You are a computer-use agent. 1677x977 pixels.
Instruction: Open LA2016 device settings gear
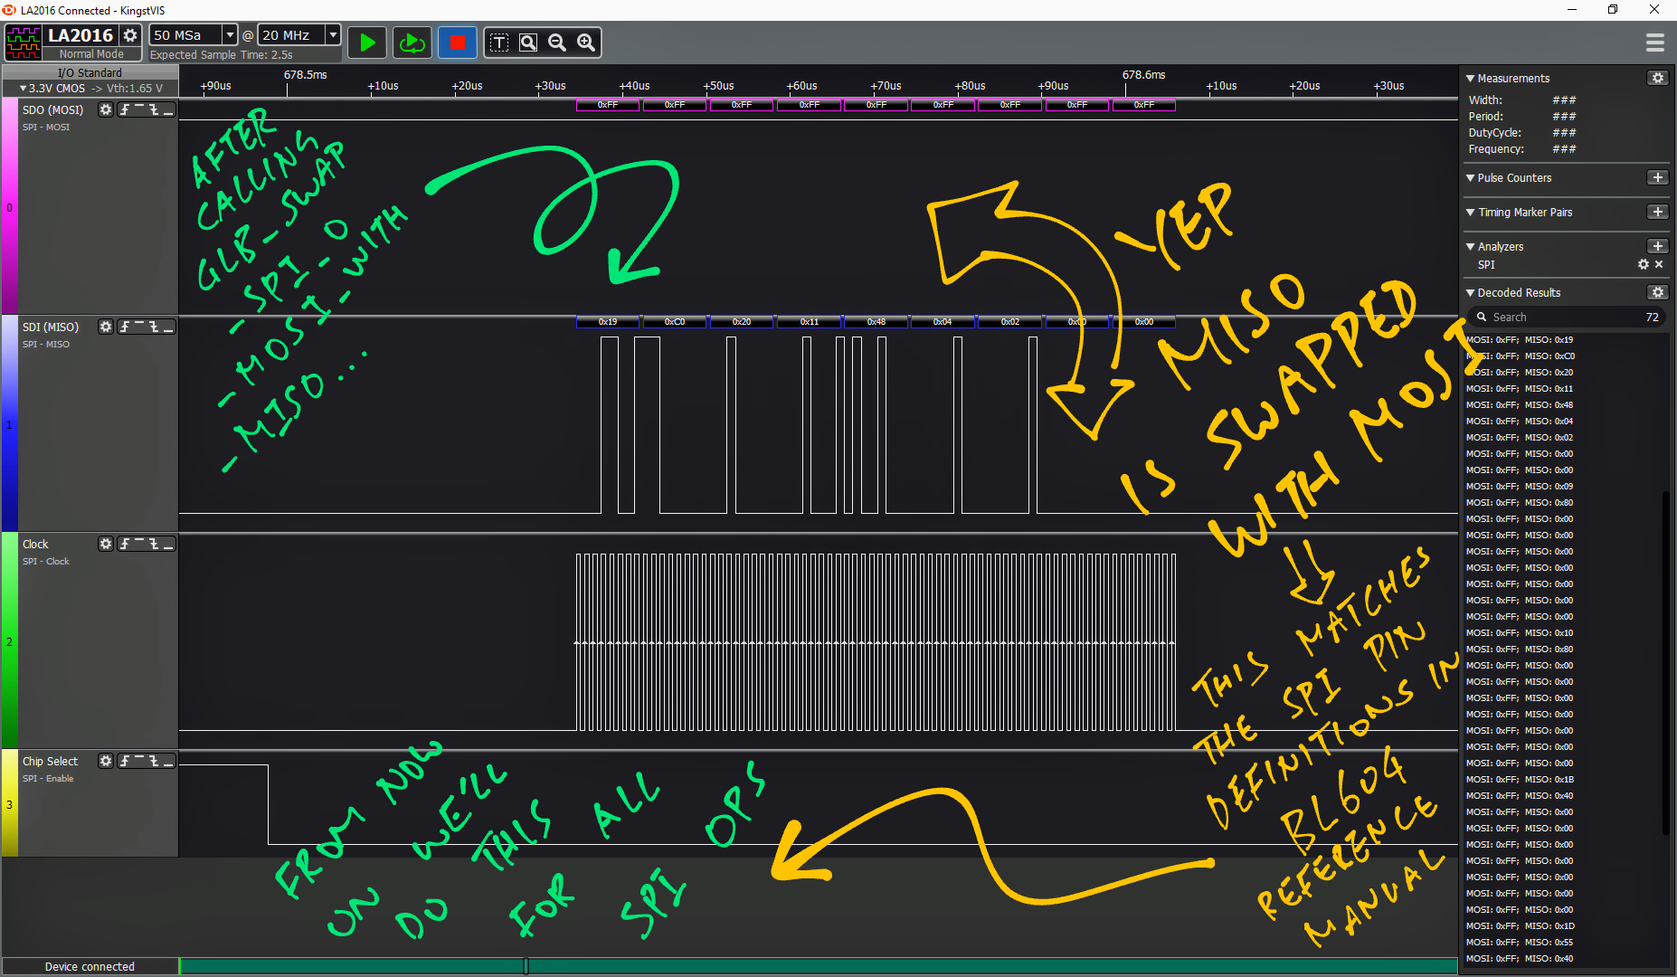pyautogui.click(x=130, y=35)
